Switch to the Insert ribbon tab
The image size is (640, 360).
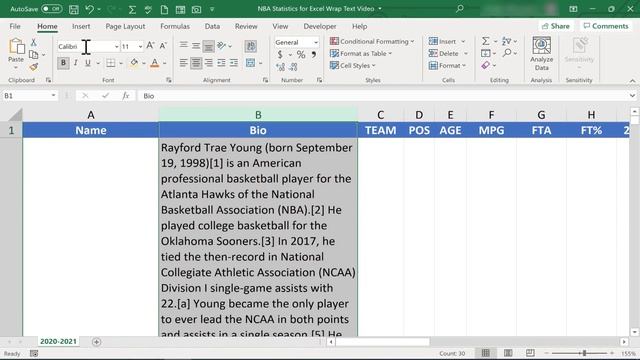(81, 26)
